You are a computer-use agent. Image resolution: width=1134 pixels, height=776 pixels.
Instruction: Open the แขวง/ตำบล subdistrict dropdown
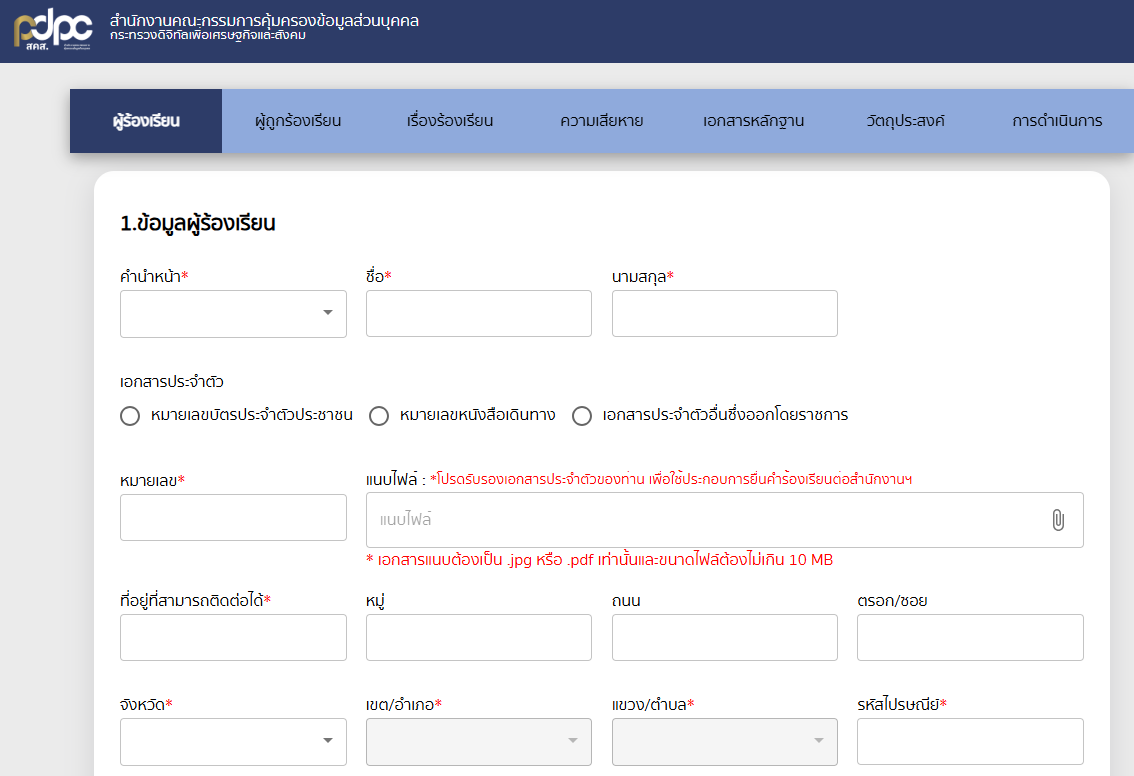point(724,741)
